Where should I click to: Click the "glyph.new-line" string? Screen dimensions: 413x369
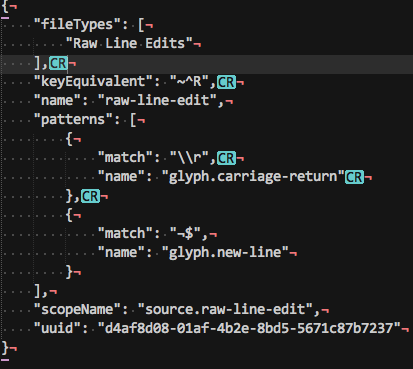pyautogui.click(x=225, y=252)
